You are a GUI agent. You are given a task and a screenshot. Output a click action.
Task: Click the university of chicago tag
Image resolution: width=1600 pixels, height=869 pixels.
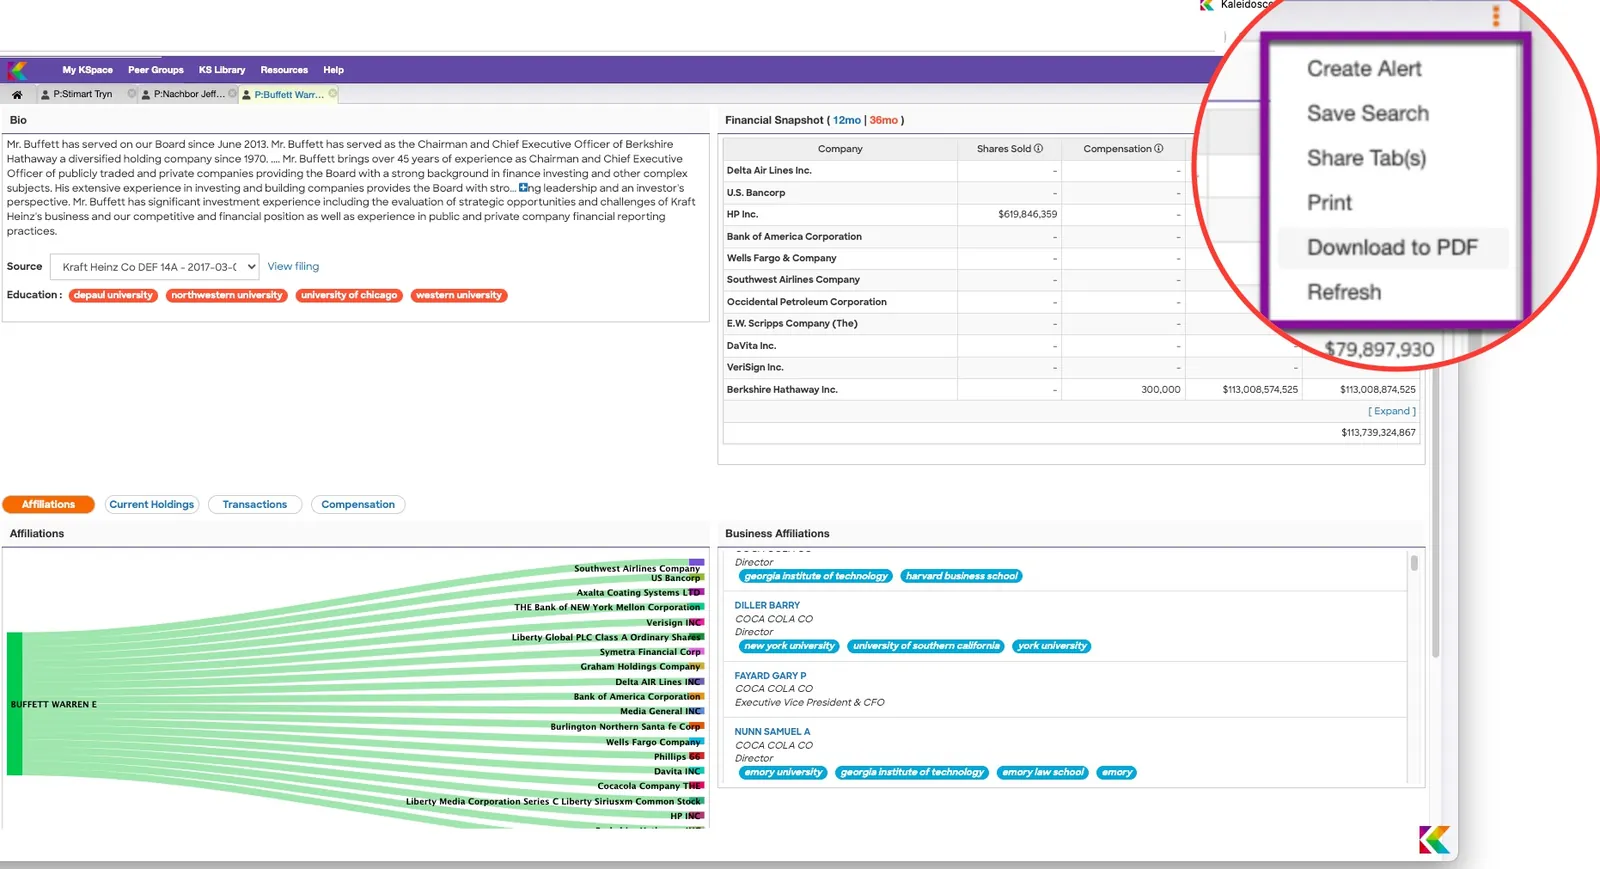pos(349,296)
